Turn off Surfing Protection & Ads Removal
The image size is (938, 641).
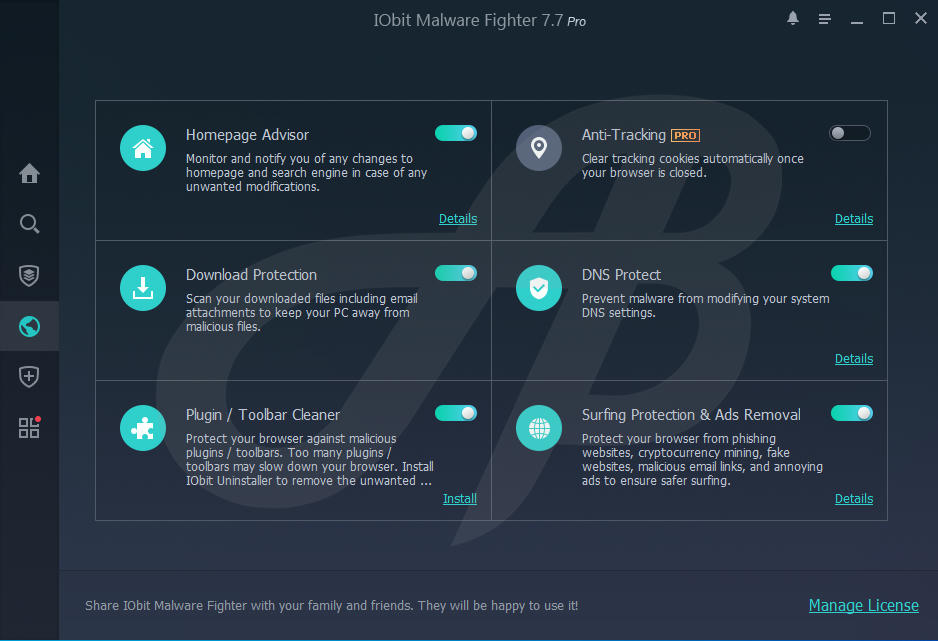tap(852, 413)
